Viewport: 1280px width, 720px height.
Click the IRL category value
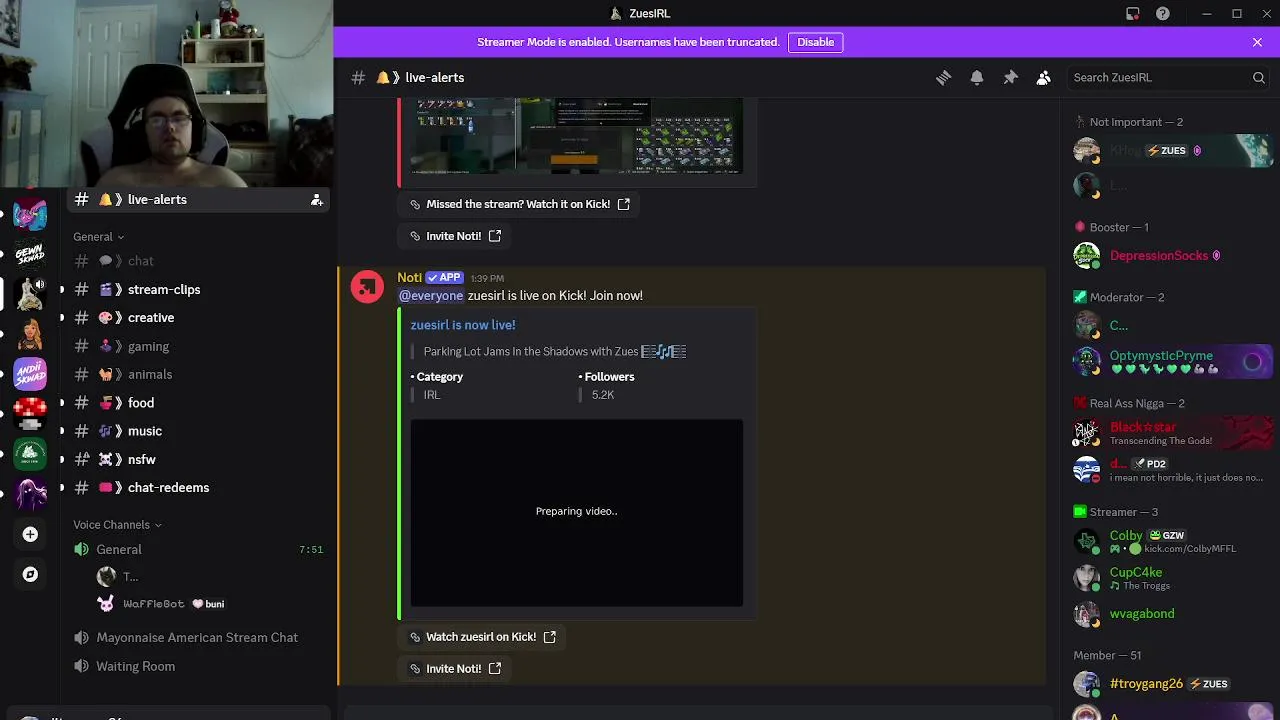click(432, 395)
